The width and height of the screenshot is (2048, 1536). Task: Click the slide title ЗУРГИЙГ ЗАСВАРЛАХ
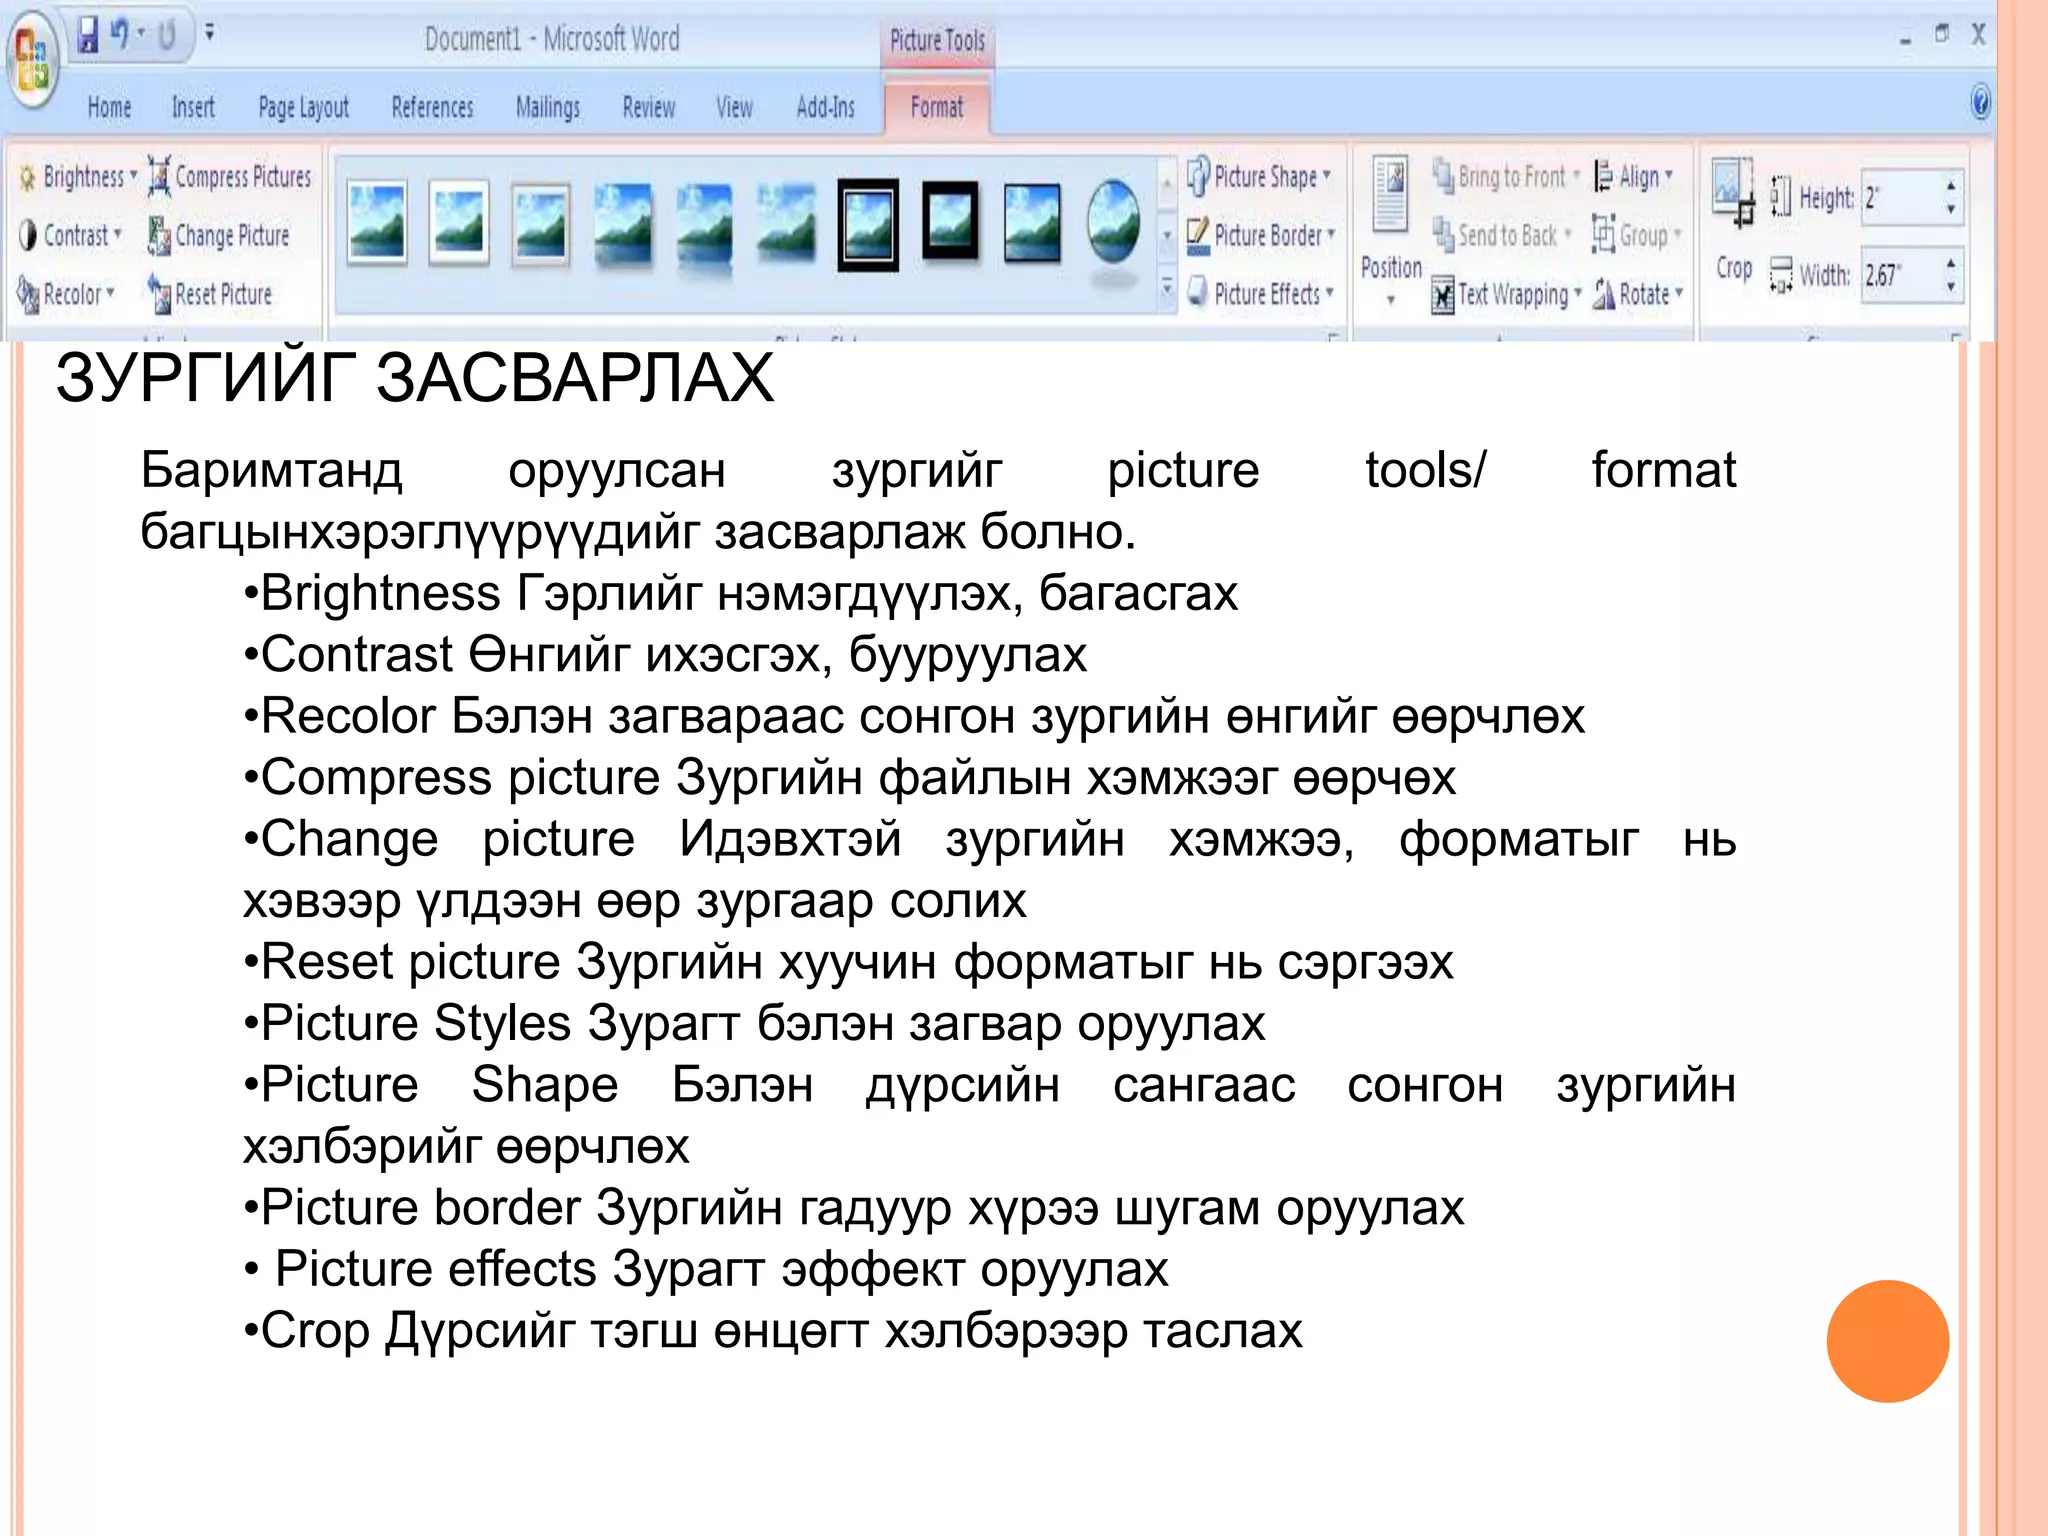pyautogui.click(x=415, y=377)
